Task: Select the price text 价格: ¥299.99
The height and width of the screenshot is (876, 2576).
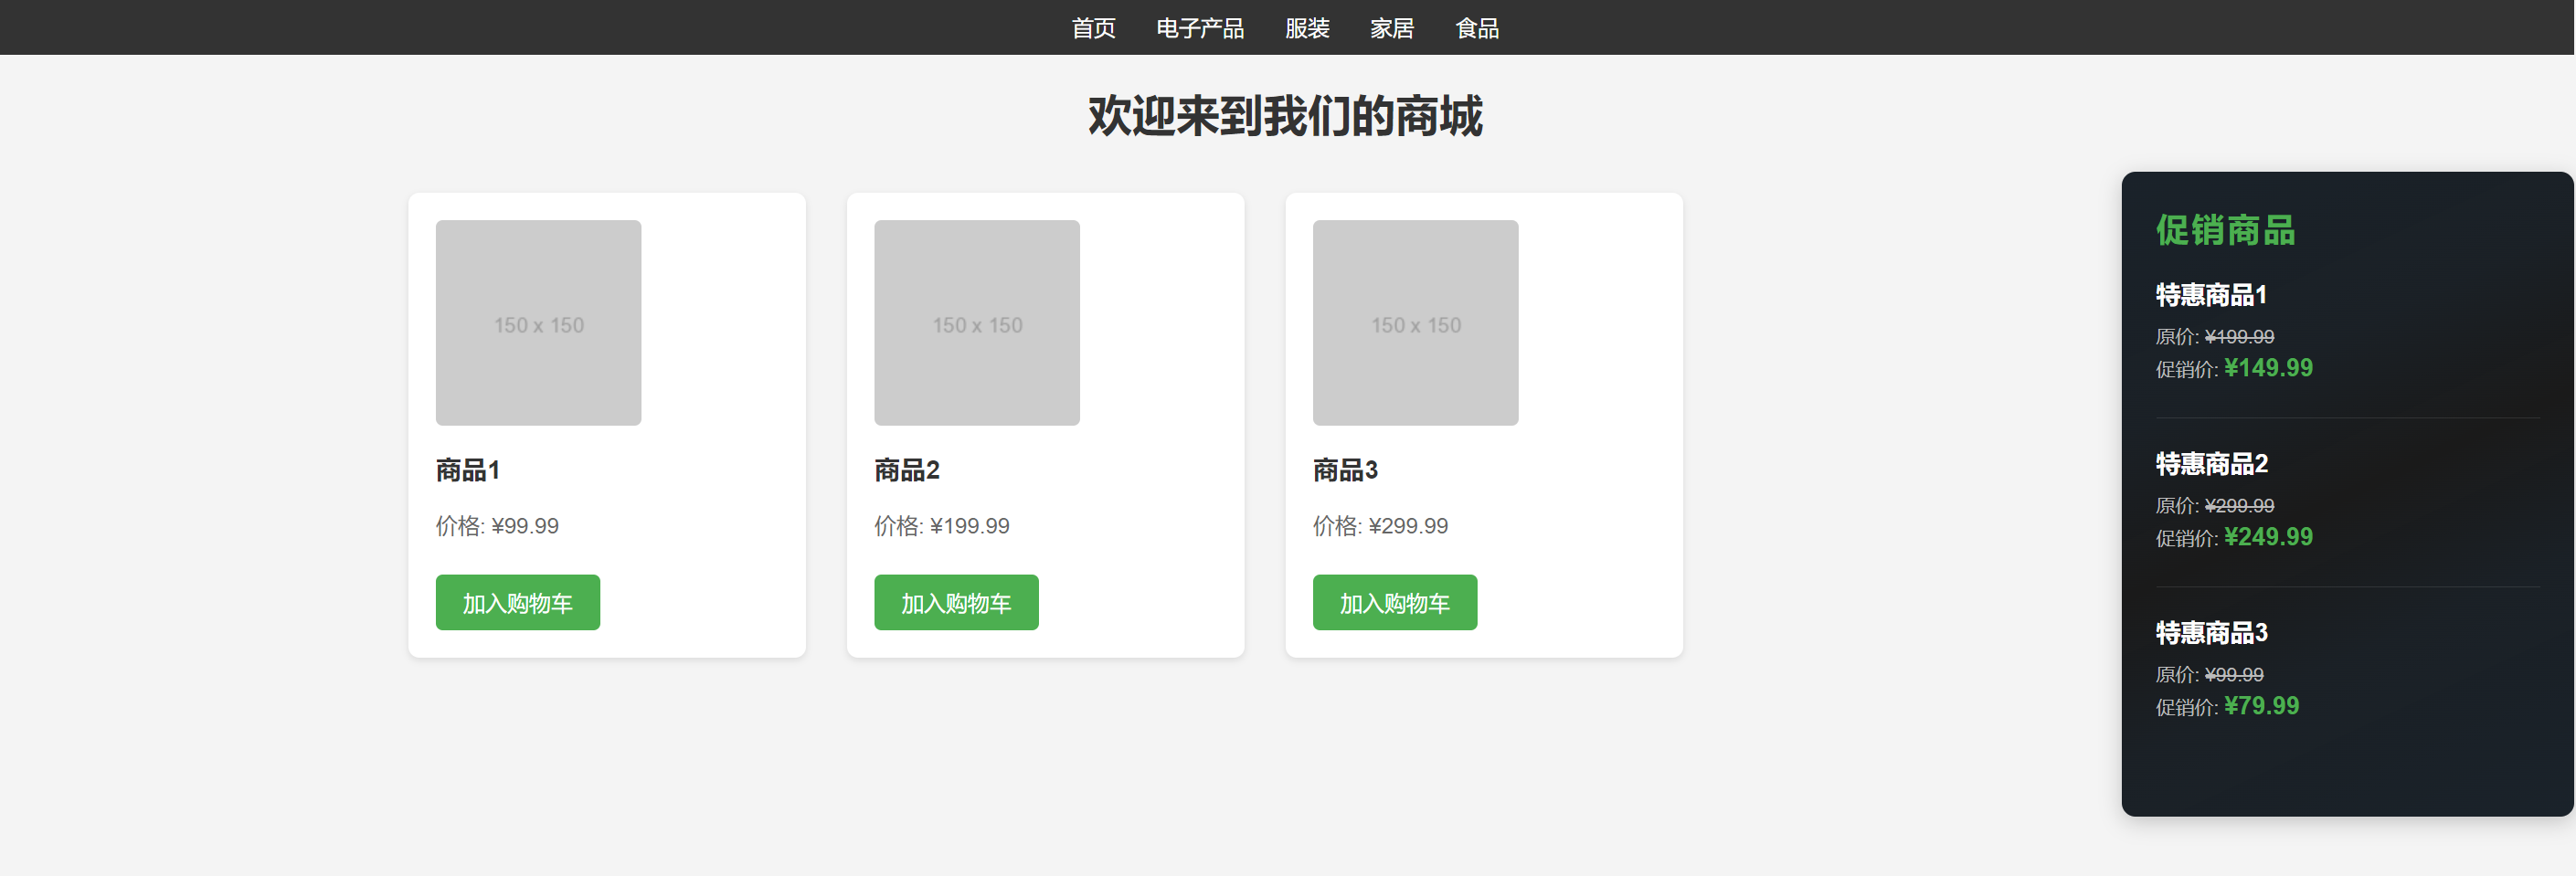Action: click(x=1380, y=526)
